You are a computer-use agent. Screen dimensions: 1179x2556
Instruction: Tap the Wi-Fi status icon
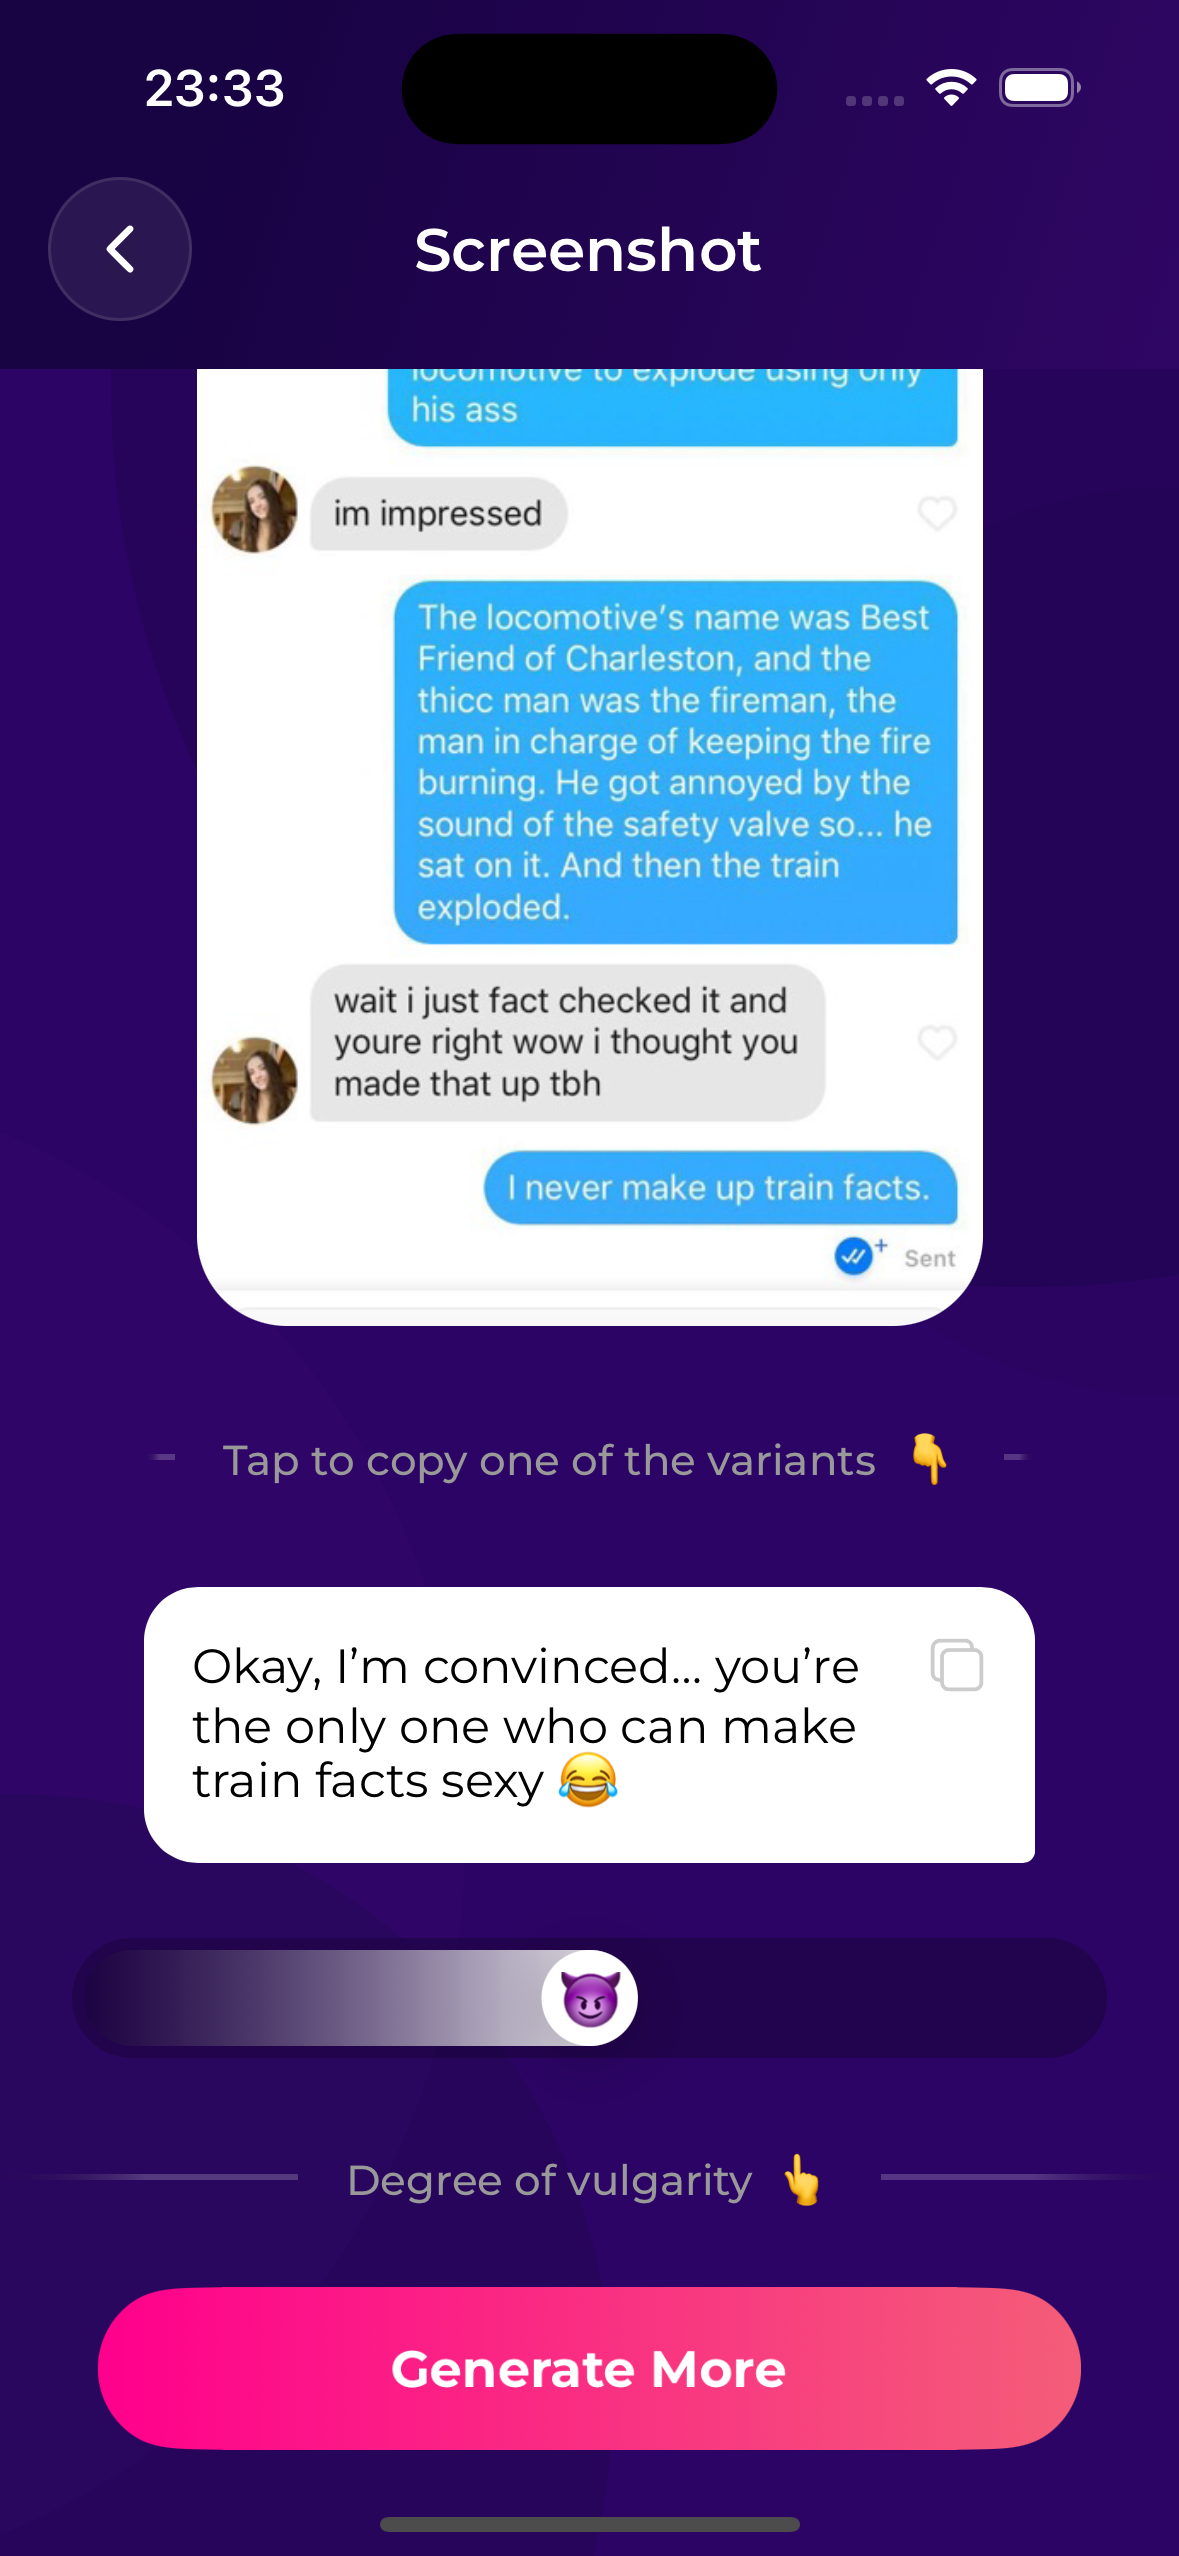click(951, 88)
